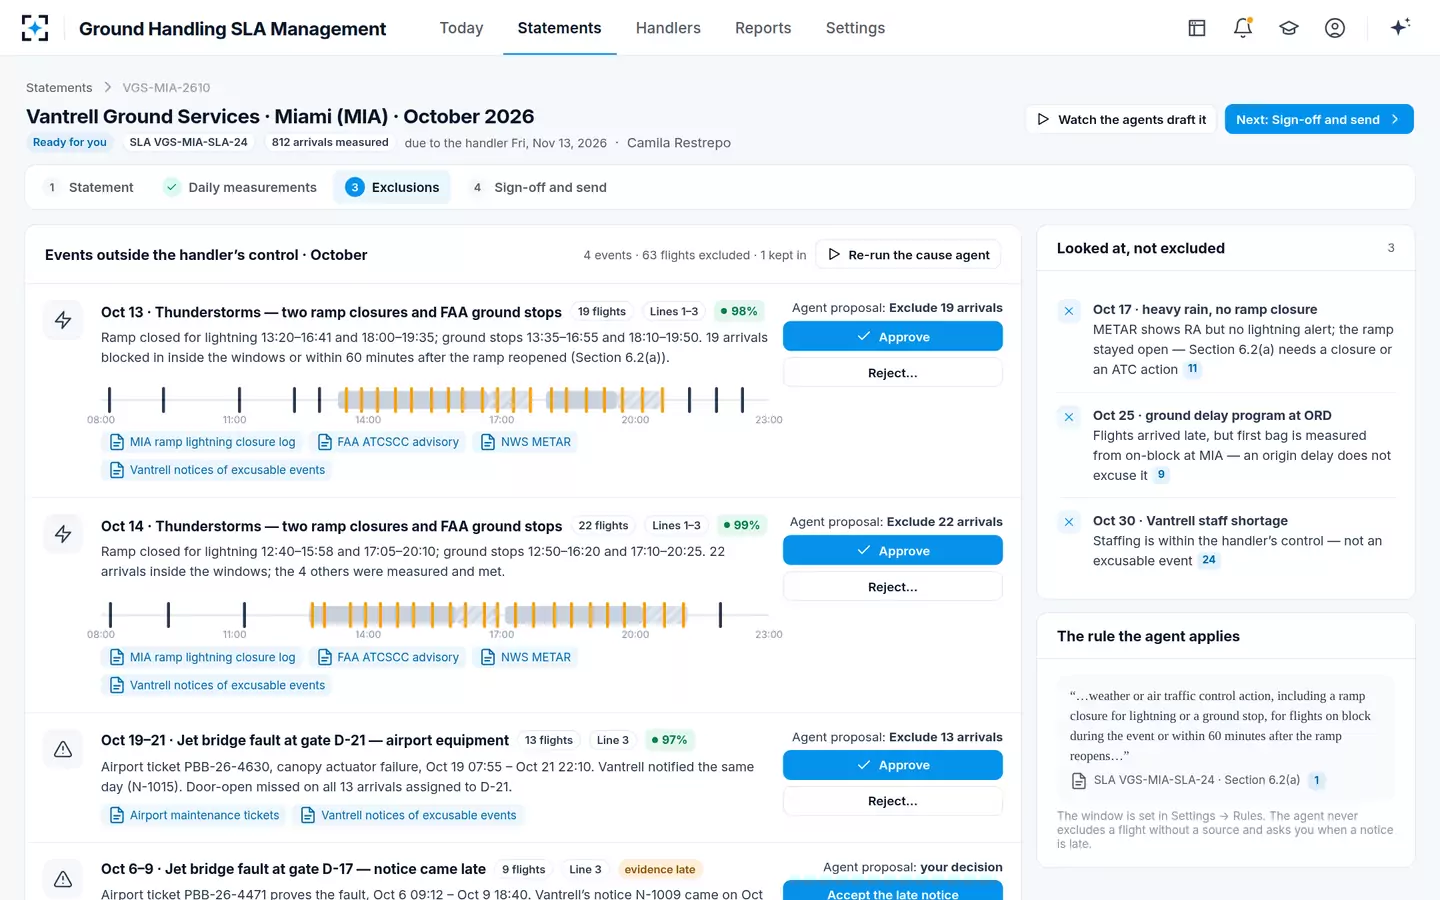This screenshot has width=1440, height=900.
Task: Open the Reports tab
Action: (x=763, y=28)
